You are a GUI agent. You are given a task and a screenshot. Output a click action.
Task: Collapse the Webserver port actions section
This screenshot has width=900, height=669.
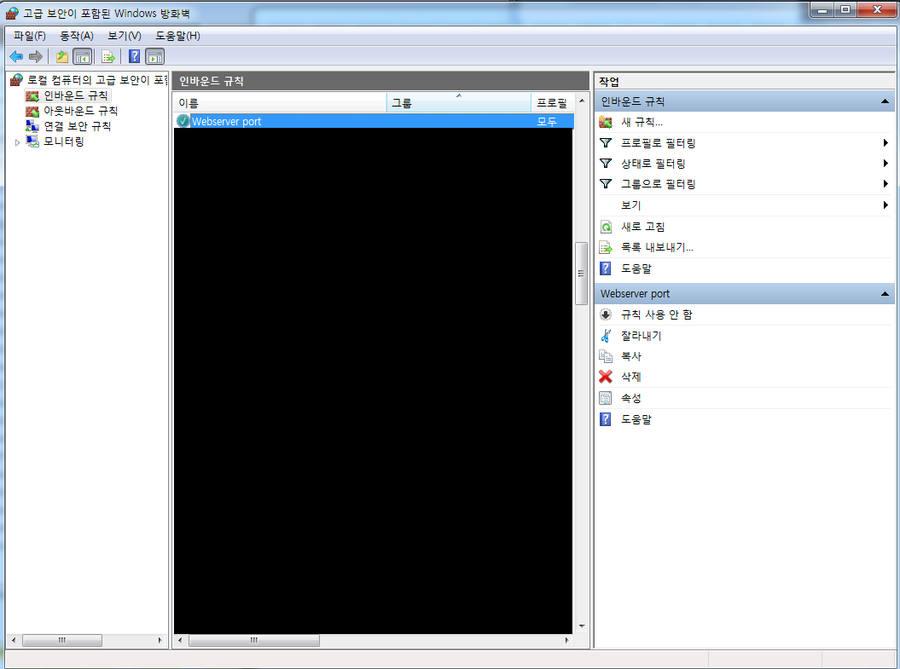885,294
